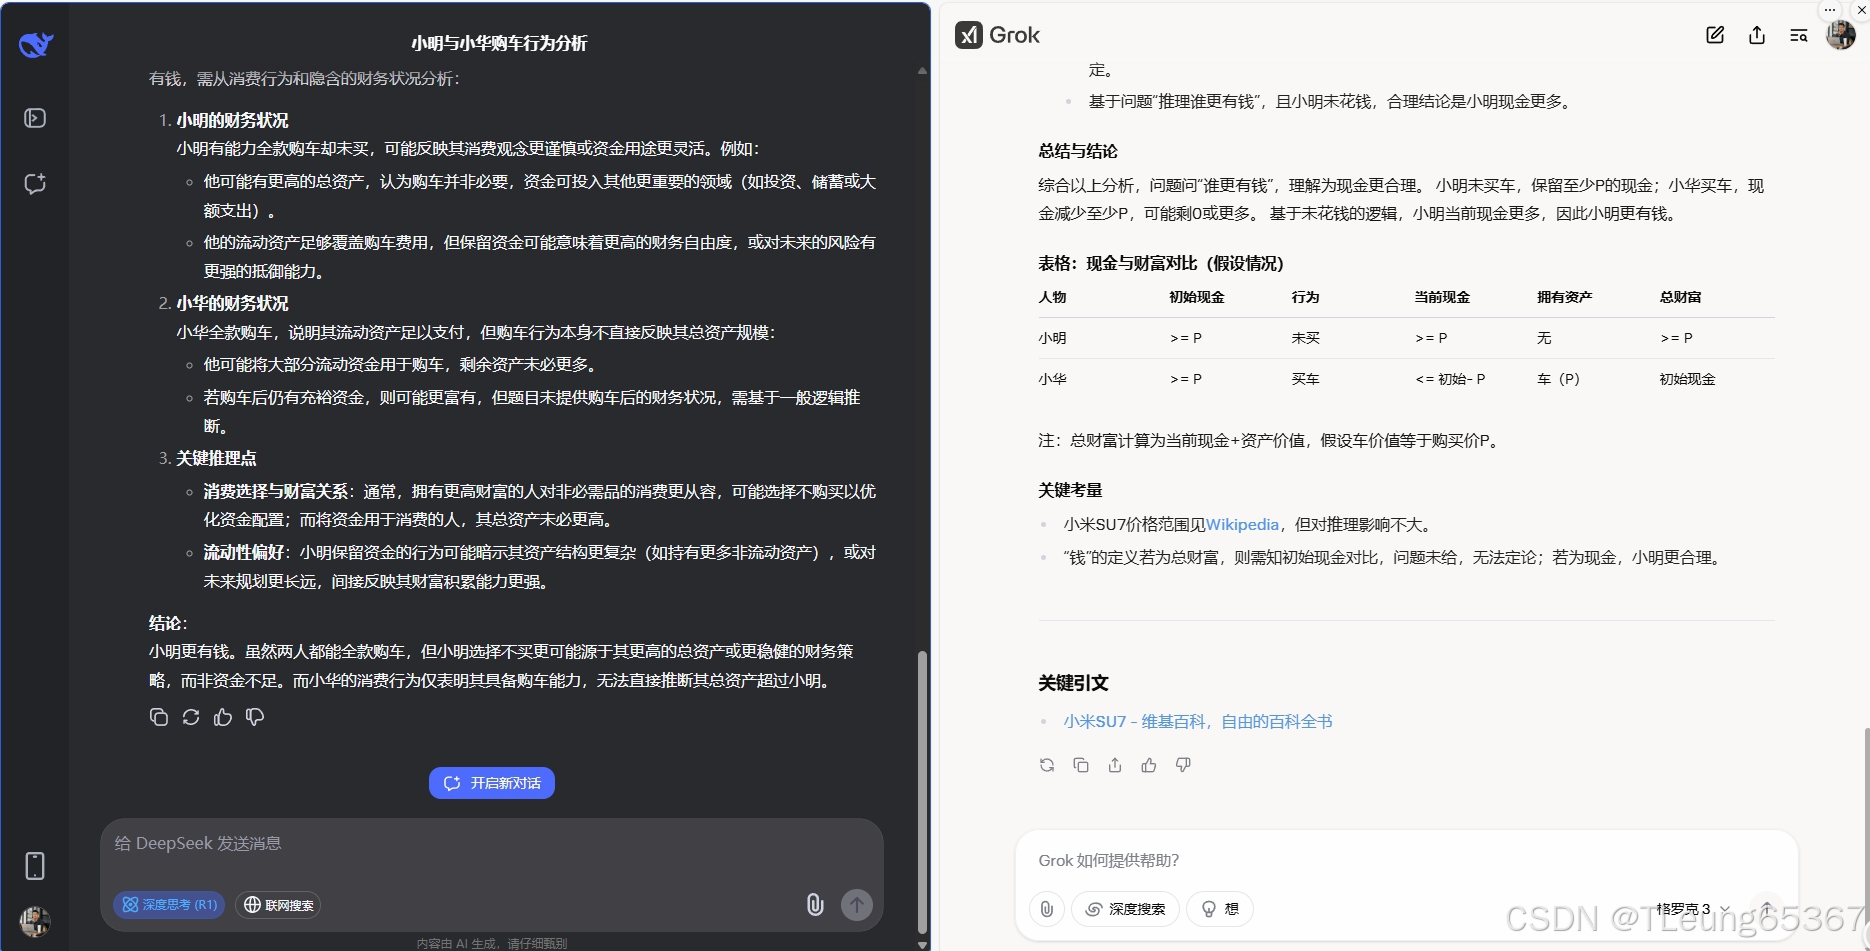Regenerate the DeepSeek answer
The height and width of the screenshot is (951, 1870).
[x=191, y=717]
